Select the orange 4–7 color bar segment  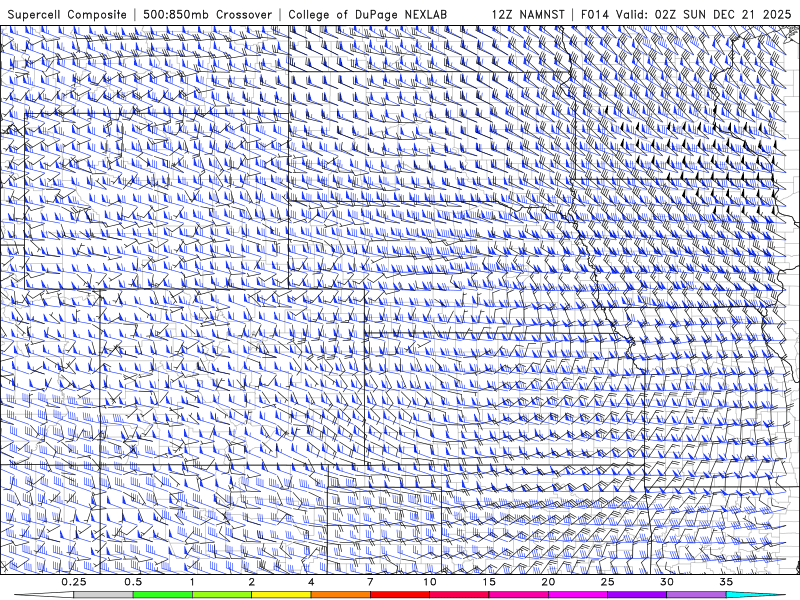[x=340, y=595]
